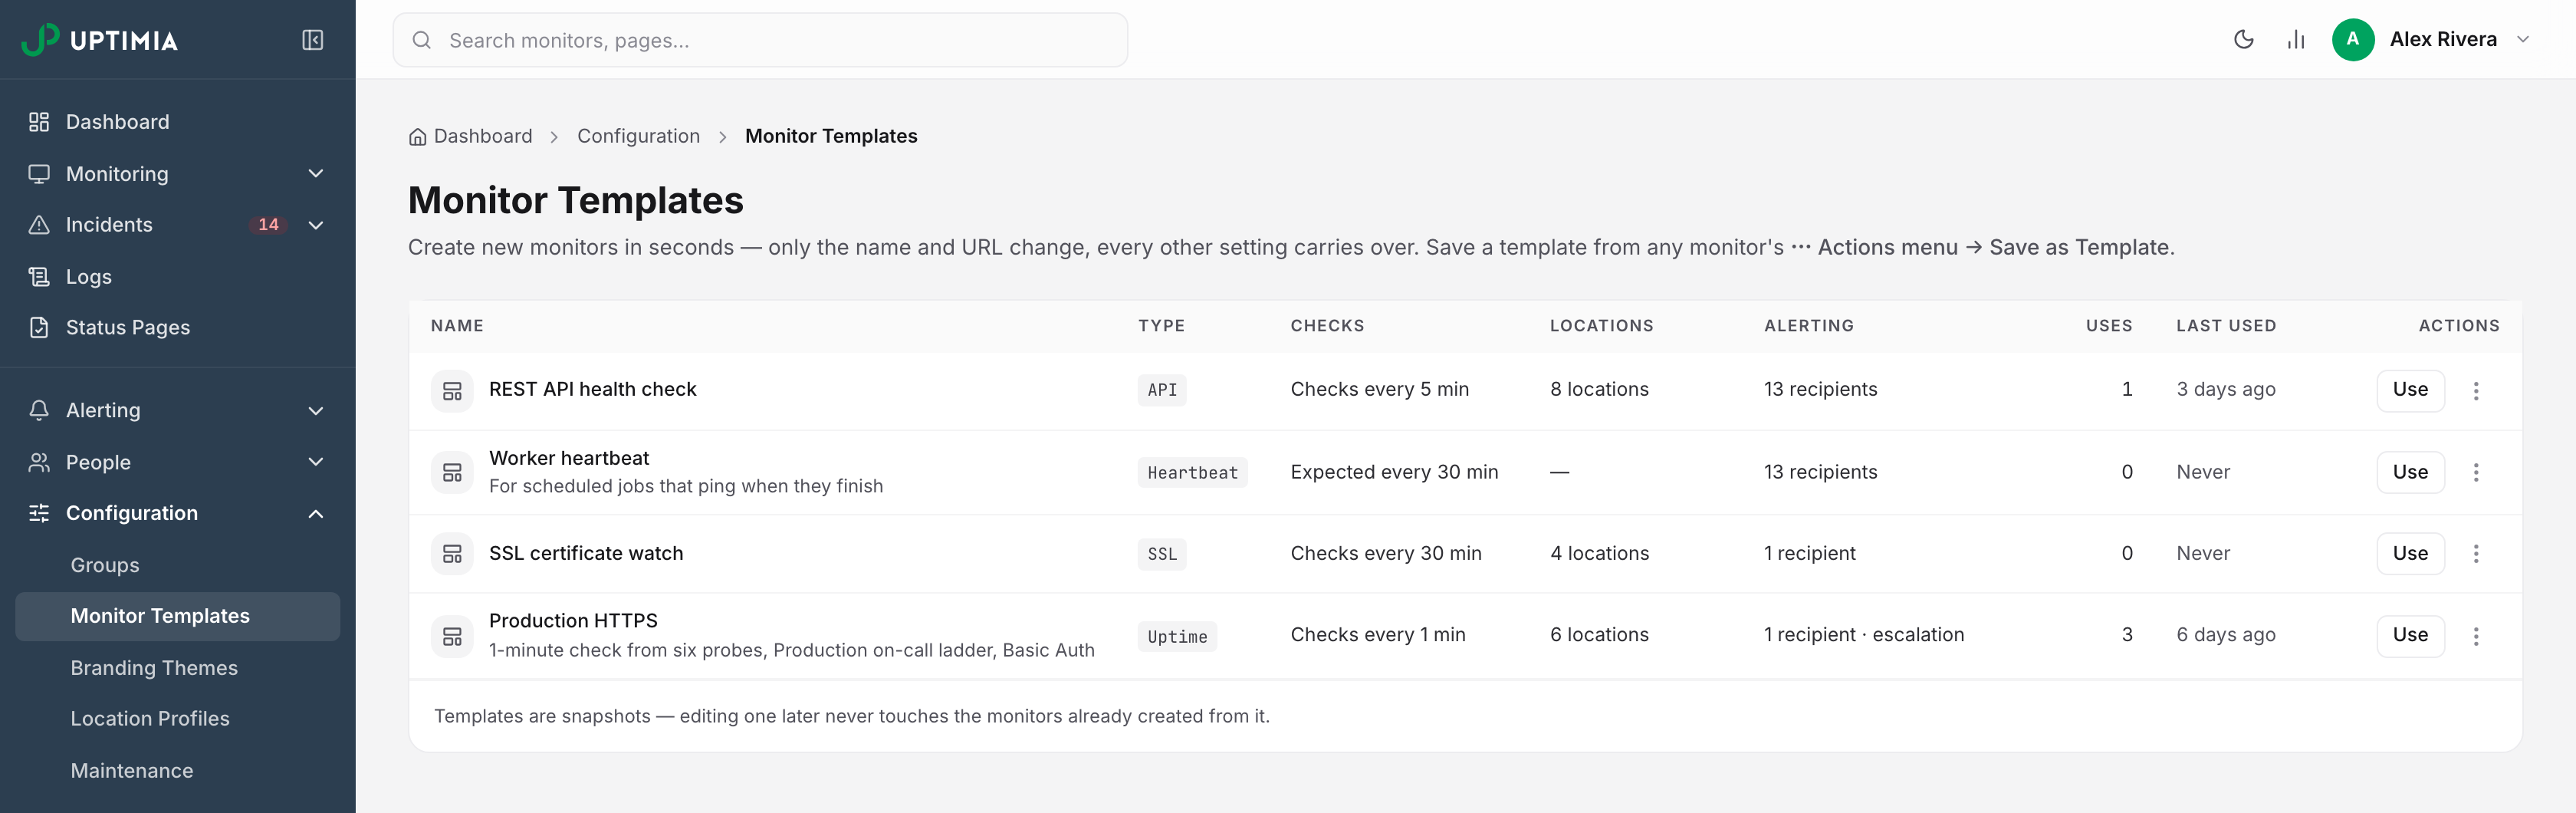Open the Groups submenu item

click(x=178, y=565)
